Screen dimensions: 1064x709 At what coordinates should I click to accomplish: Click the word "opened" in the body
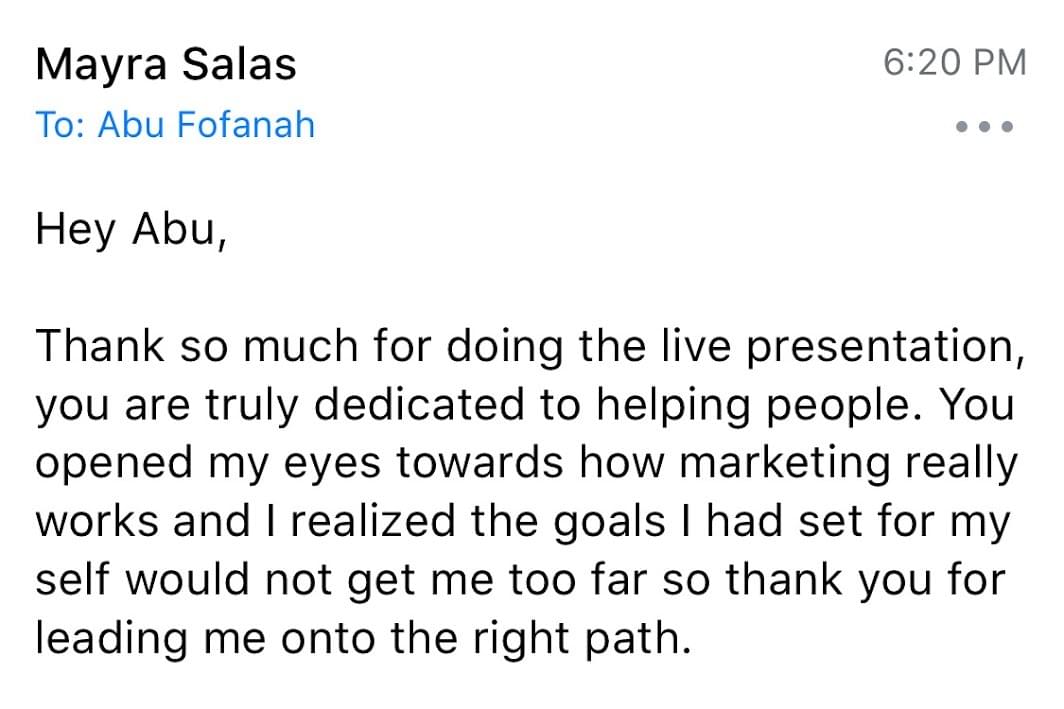click(x=114, y=465)
